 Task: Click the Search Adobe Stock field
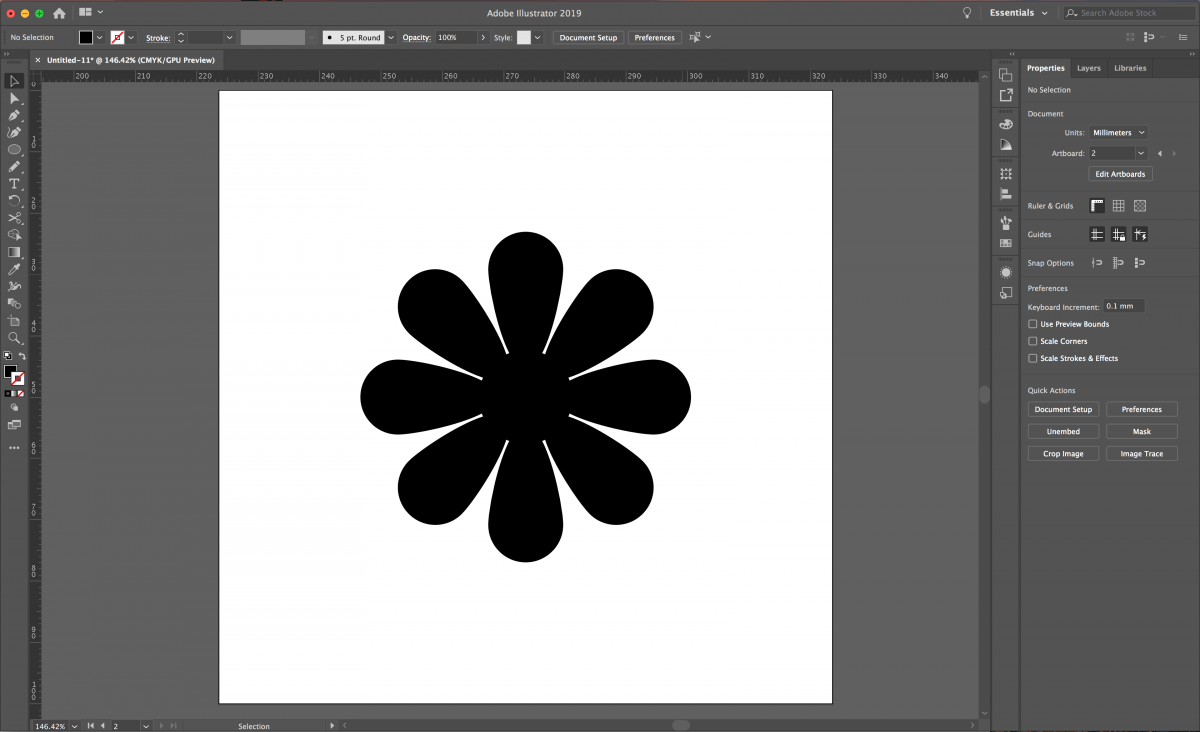[x=1128, y=13]
